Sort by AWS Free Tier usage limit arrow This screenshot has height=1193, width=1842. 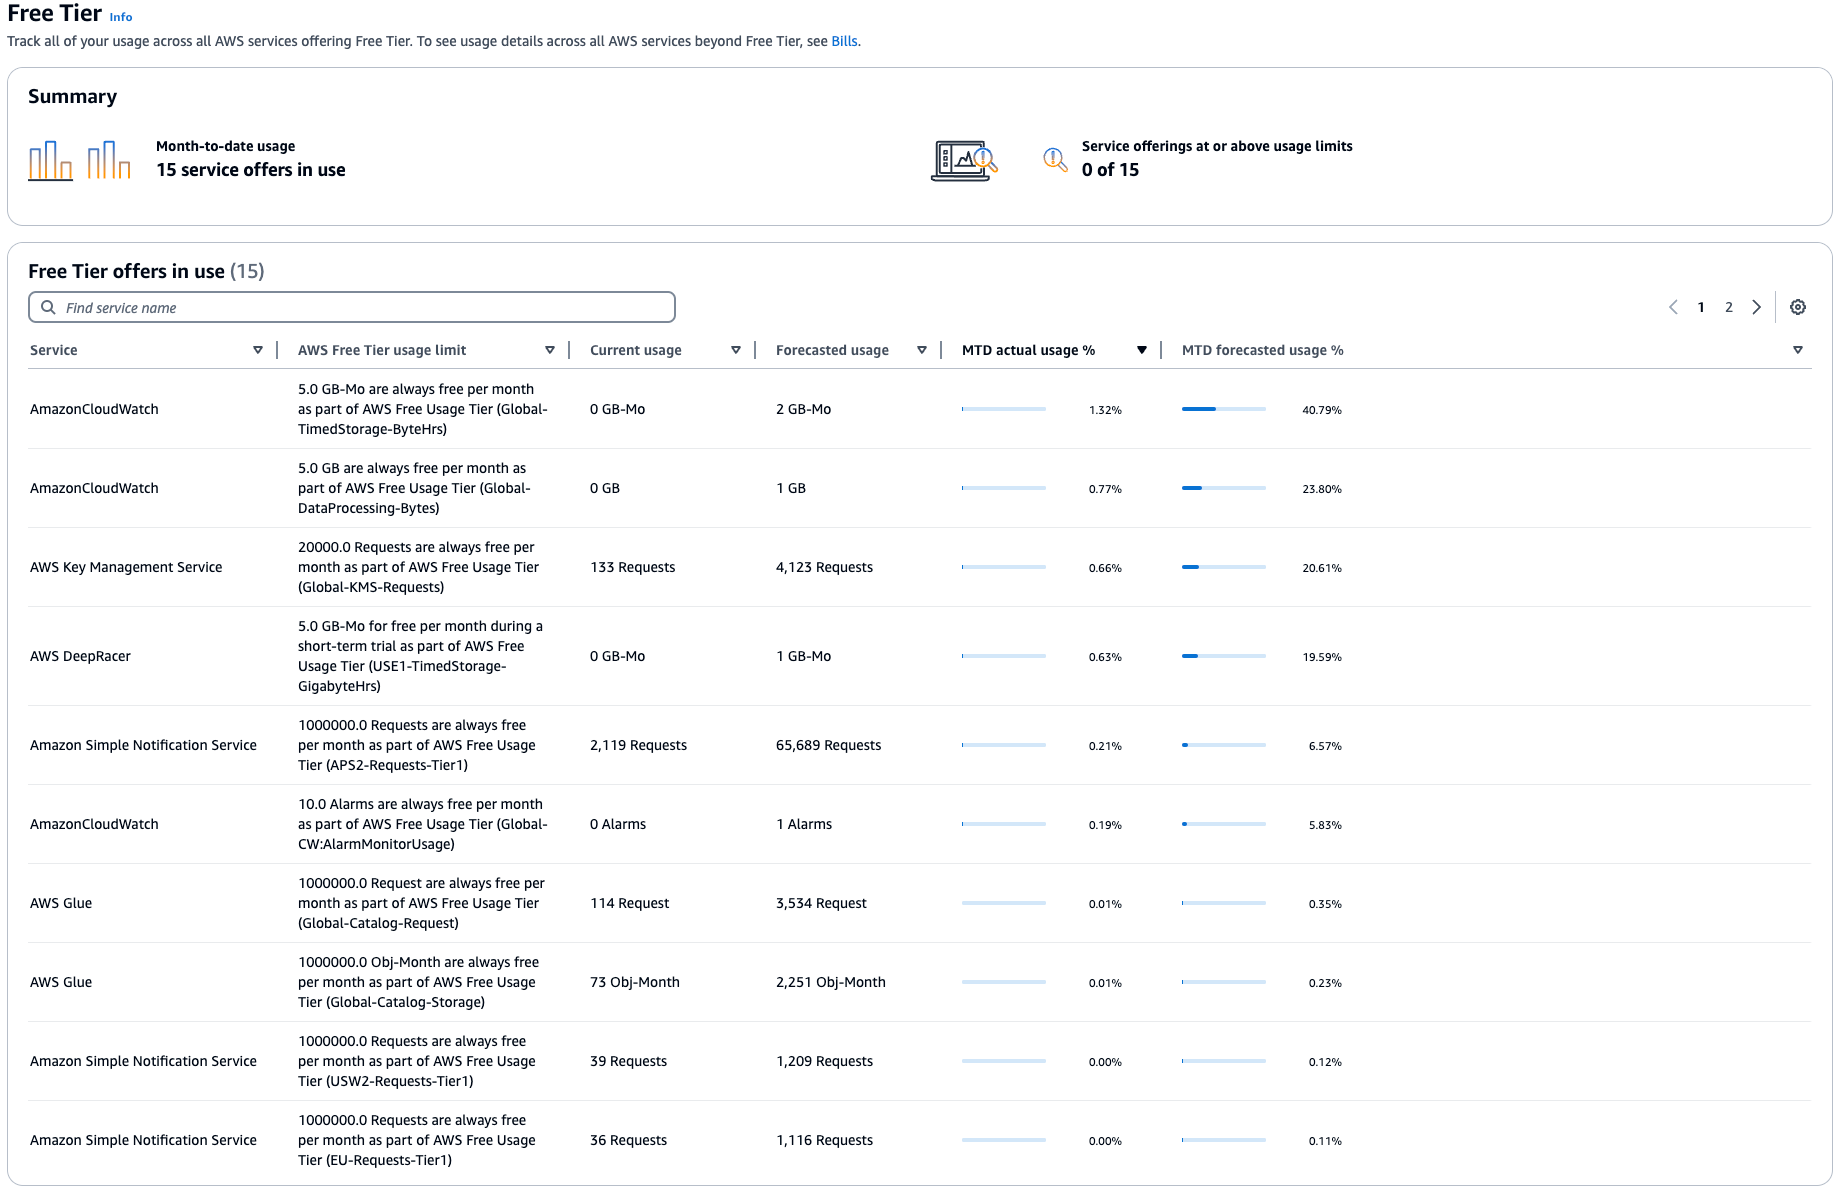[550, 350]
